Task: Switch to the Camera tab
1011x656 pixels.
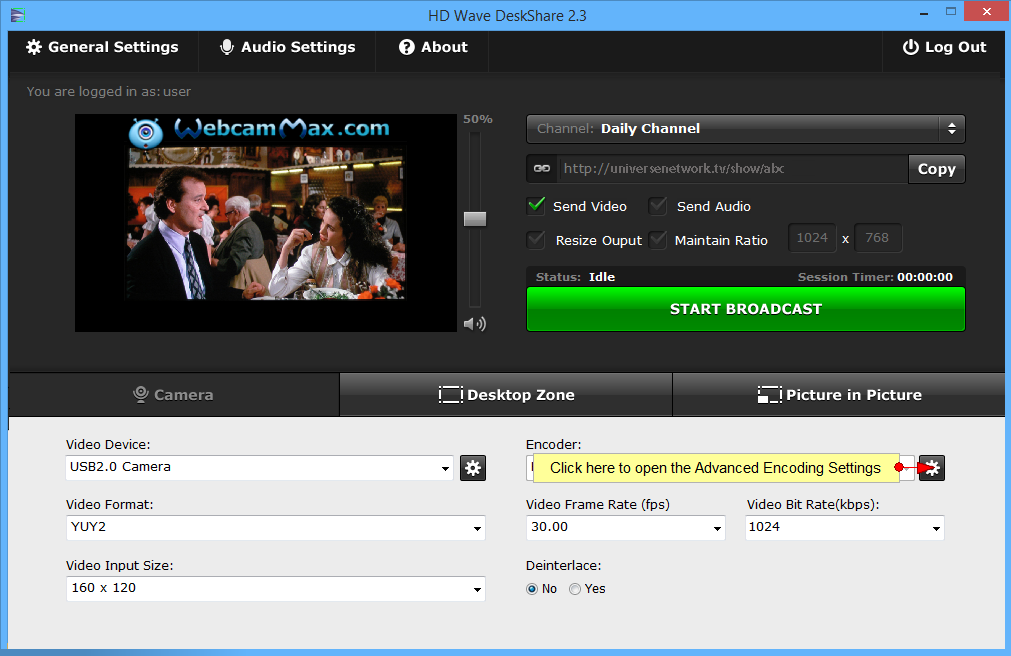Action: pyautogui.click(x=173, y=395)
